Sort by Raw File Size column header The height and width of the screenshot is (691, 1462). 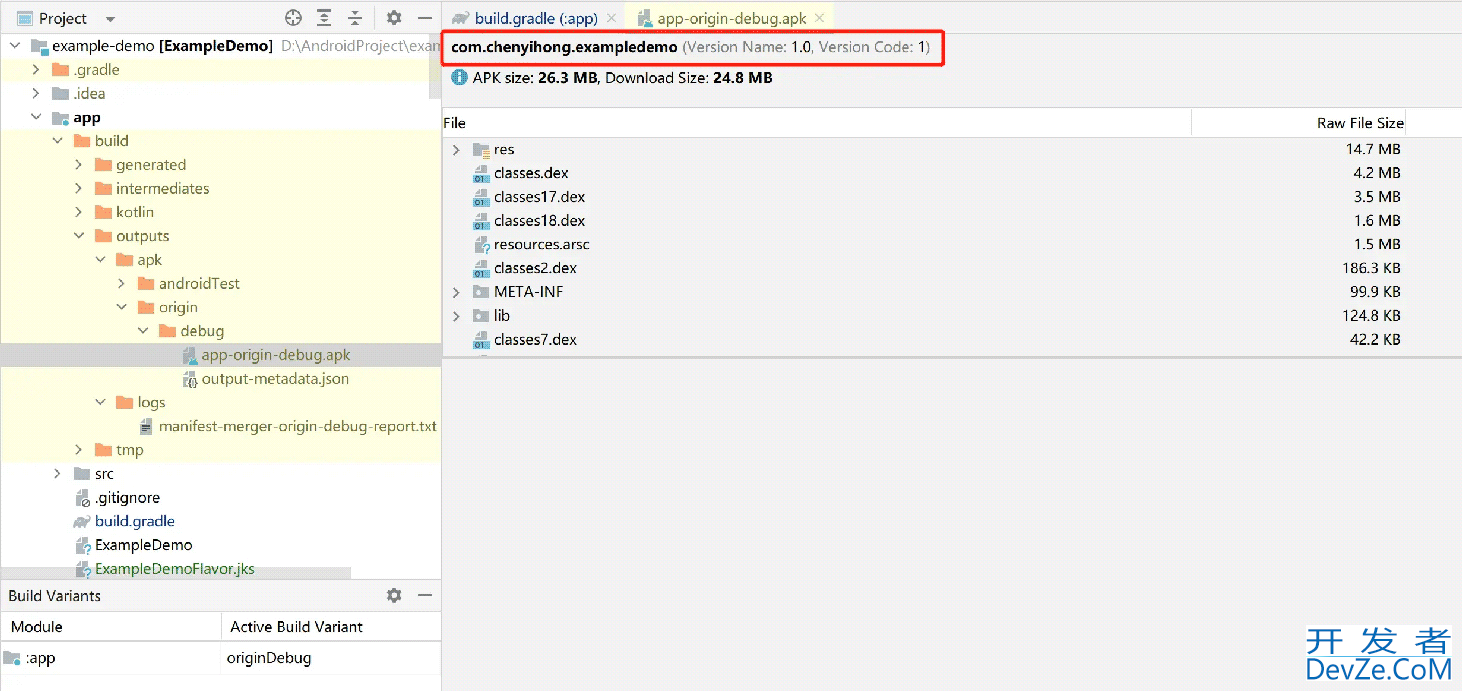pyautogui.click(x=1298, y=122)
